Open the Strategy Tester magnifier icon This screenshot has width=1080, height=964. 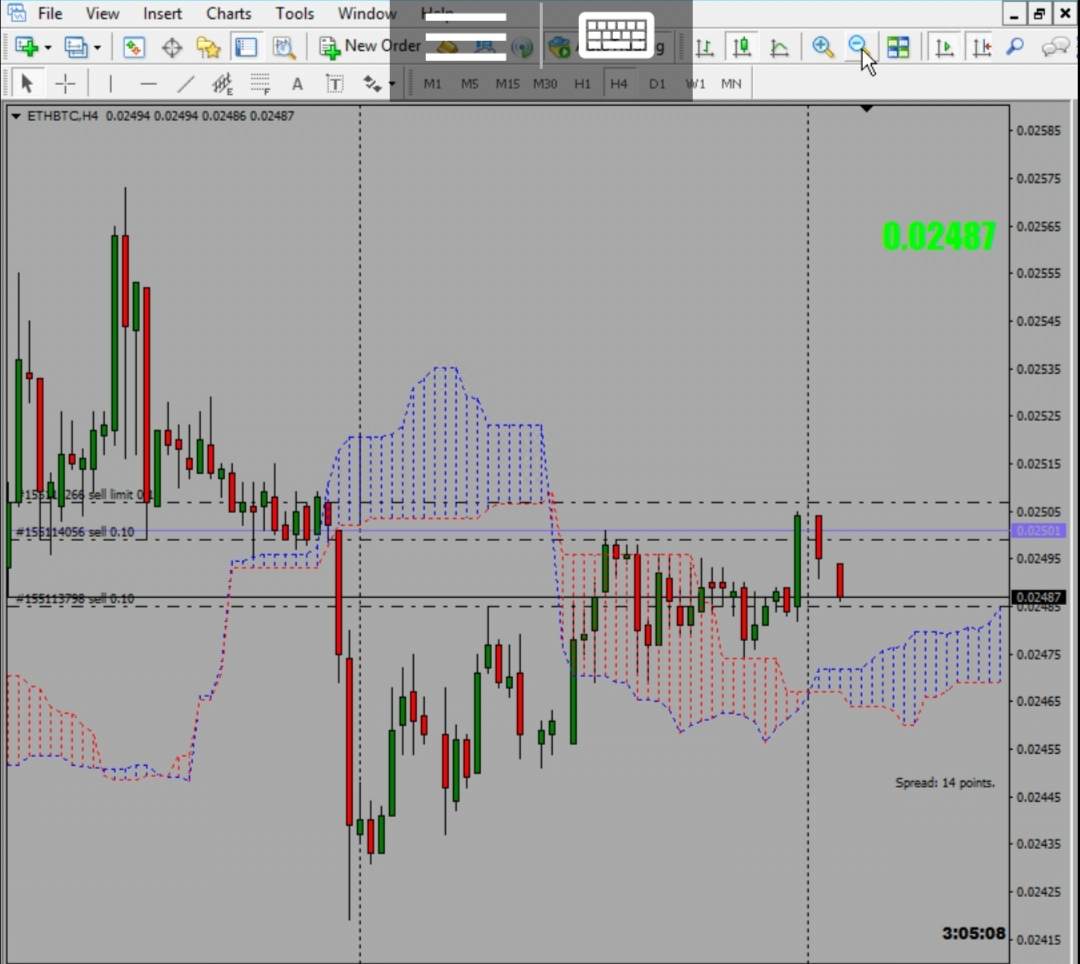(284, 47)
